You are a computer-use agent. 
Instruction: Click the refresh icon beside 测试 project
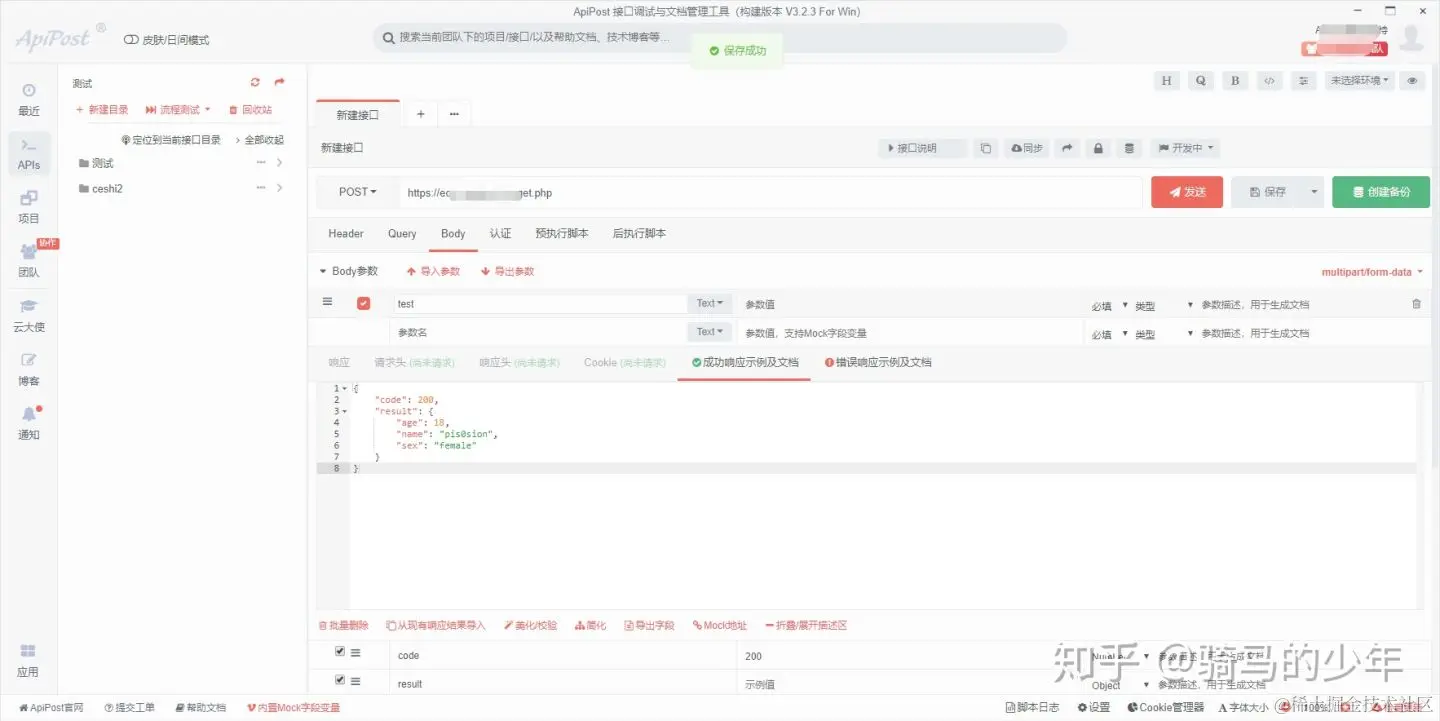pyautogui.click(x=255, y=83)
